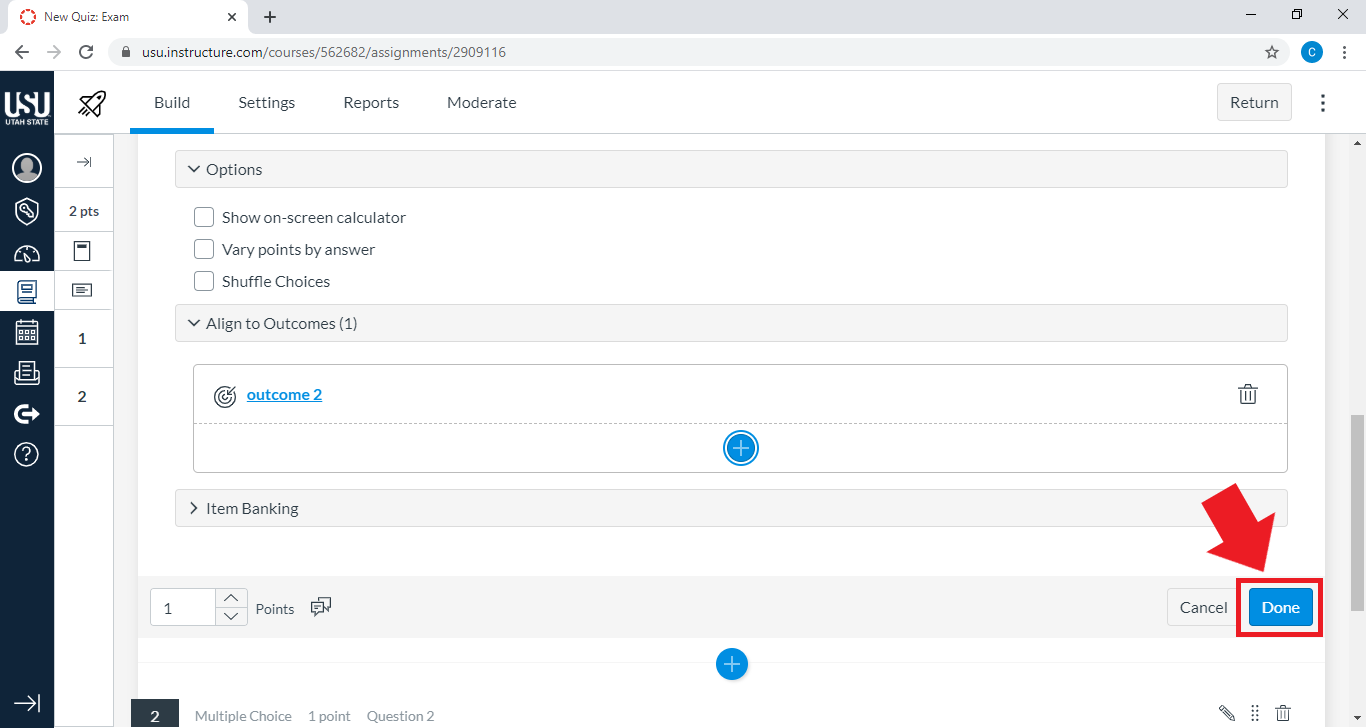Turn on Shuffle Choices
The image size is (1366, 728).
pyautogui.click(x=204, y=280)
